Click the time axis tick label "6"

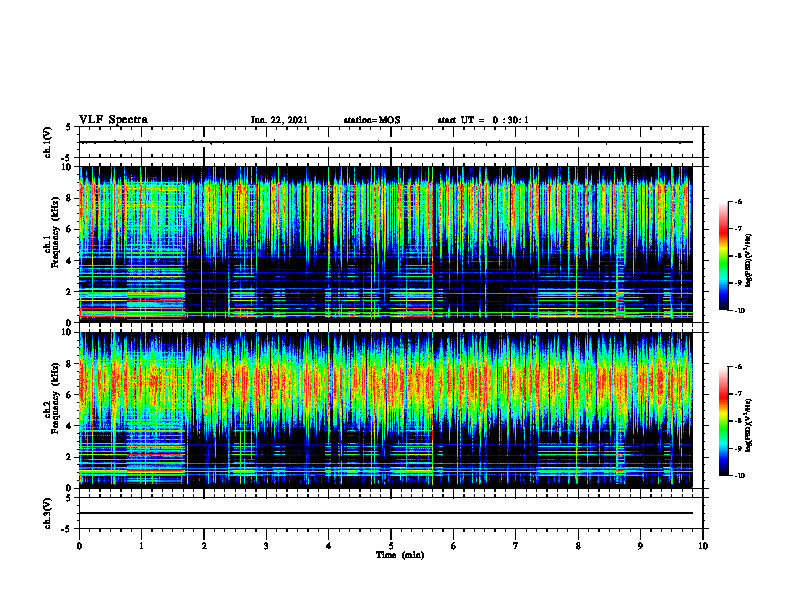(x=454, y=546)
